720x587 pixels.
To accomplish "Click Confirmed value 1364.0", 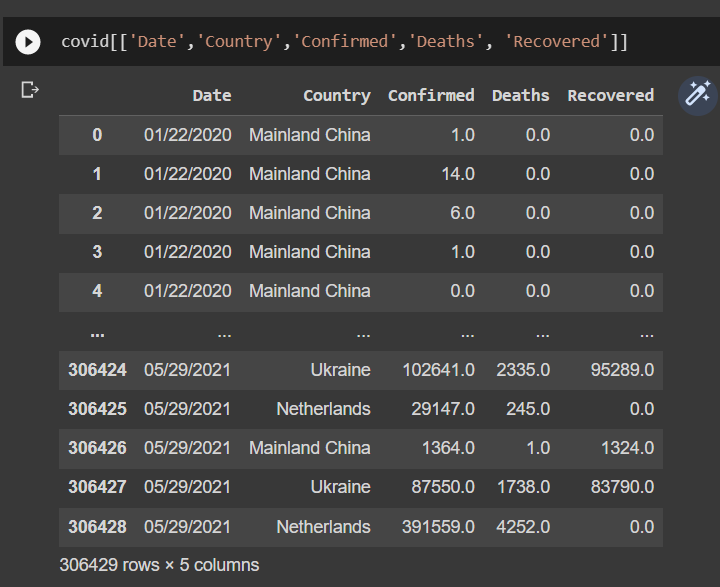I will [448, 448].
